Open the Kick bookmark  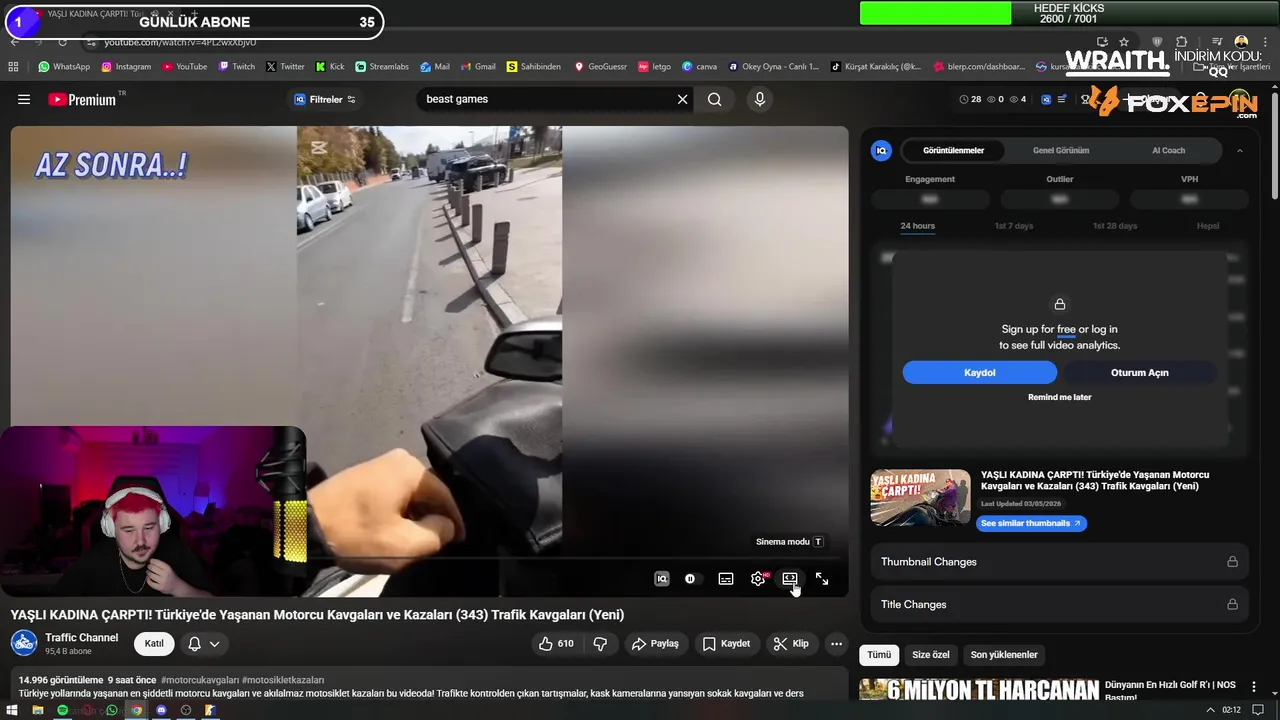coord(329,67)
